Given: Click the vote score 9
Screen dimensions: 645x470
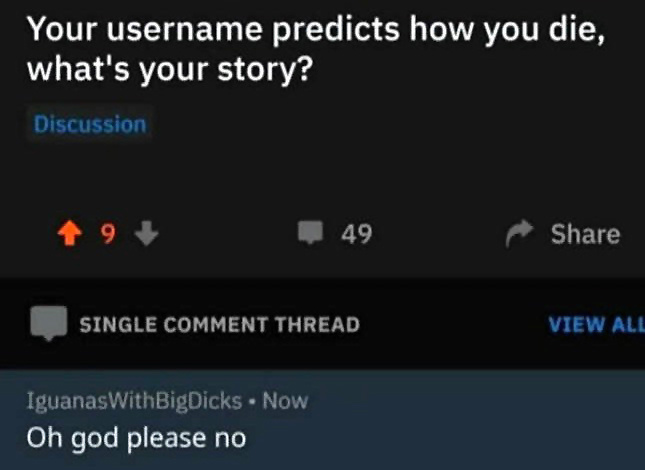Looking at the screenshot, I should (108, 234).
